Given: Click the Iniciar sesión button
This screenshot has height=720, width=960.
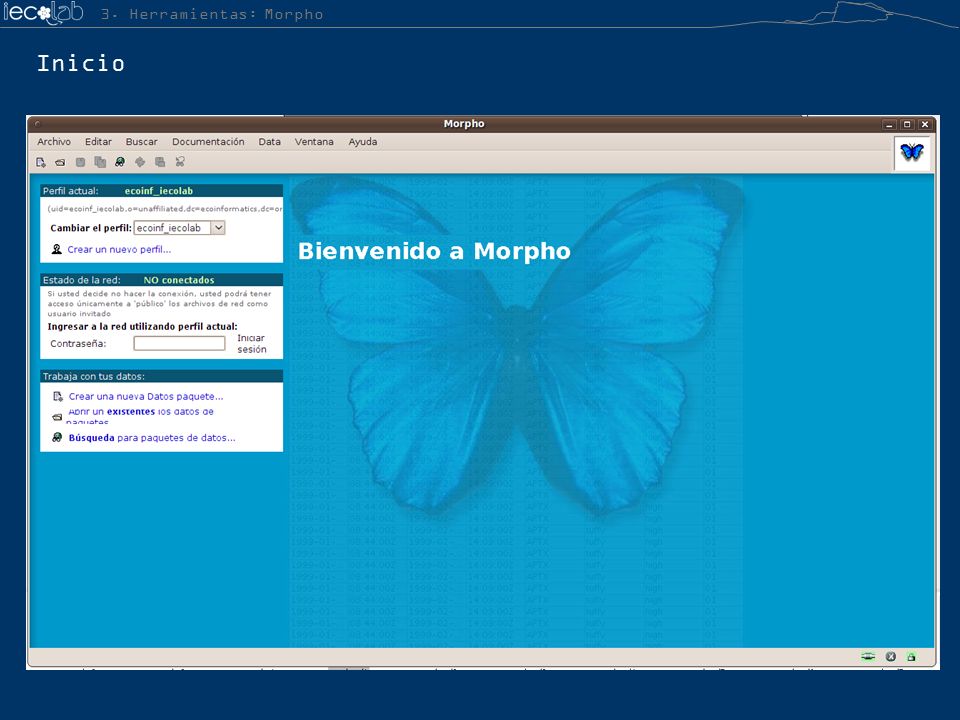Looking at the screenshot, I should (252, 343).
